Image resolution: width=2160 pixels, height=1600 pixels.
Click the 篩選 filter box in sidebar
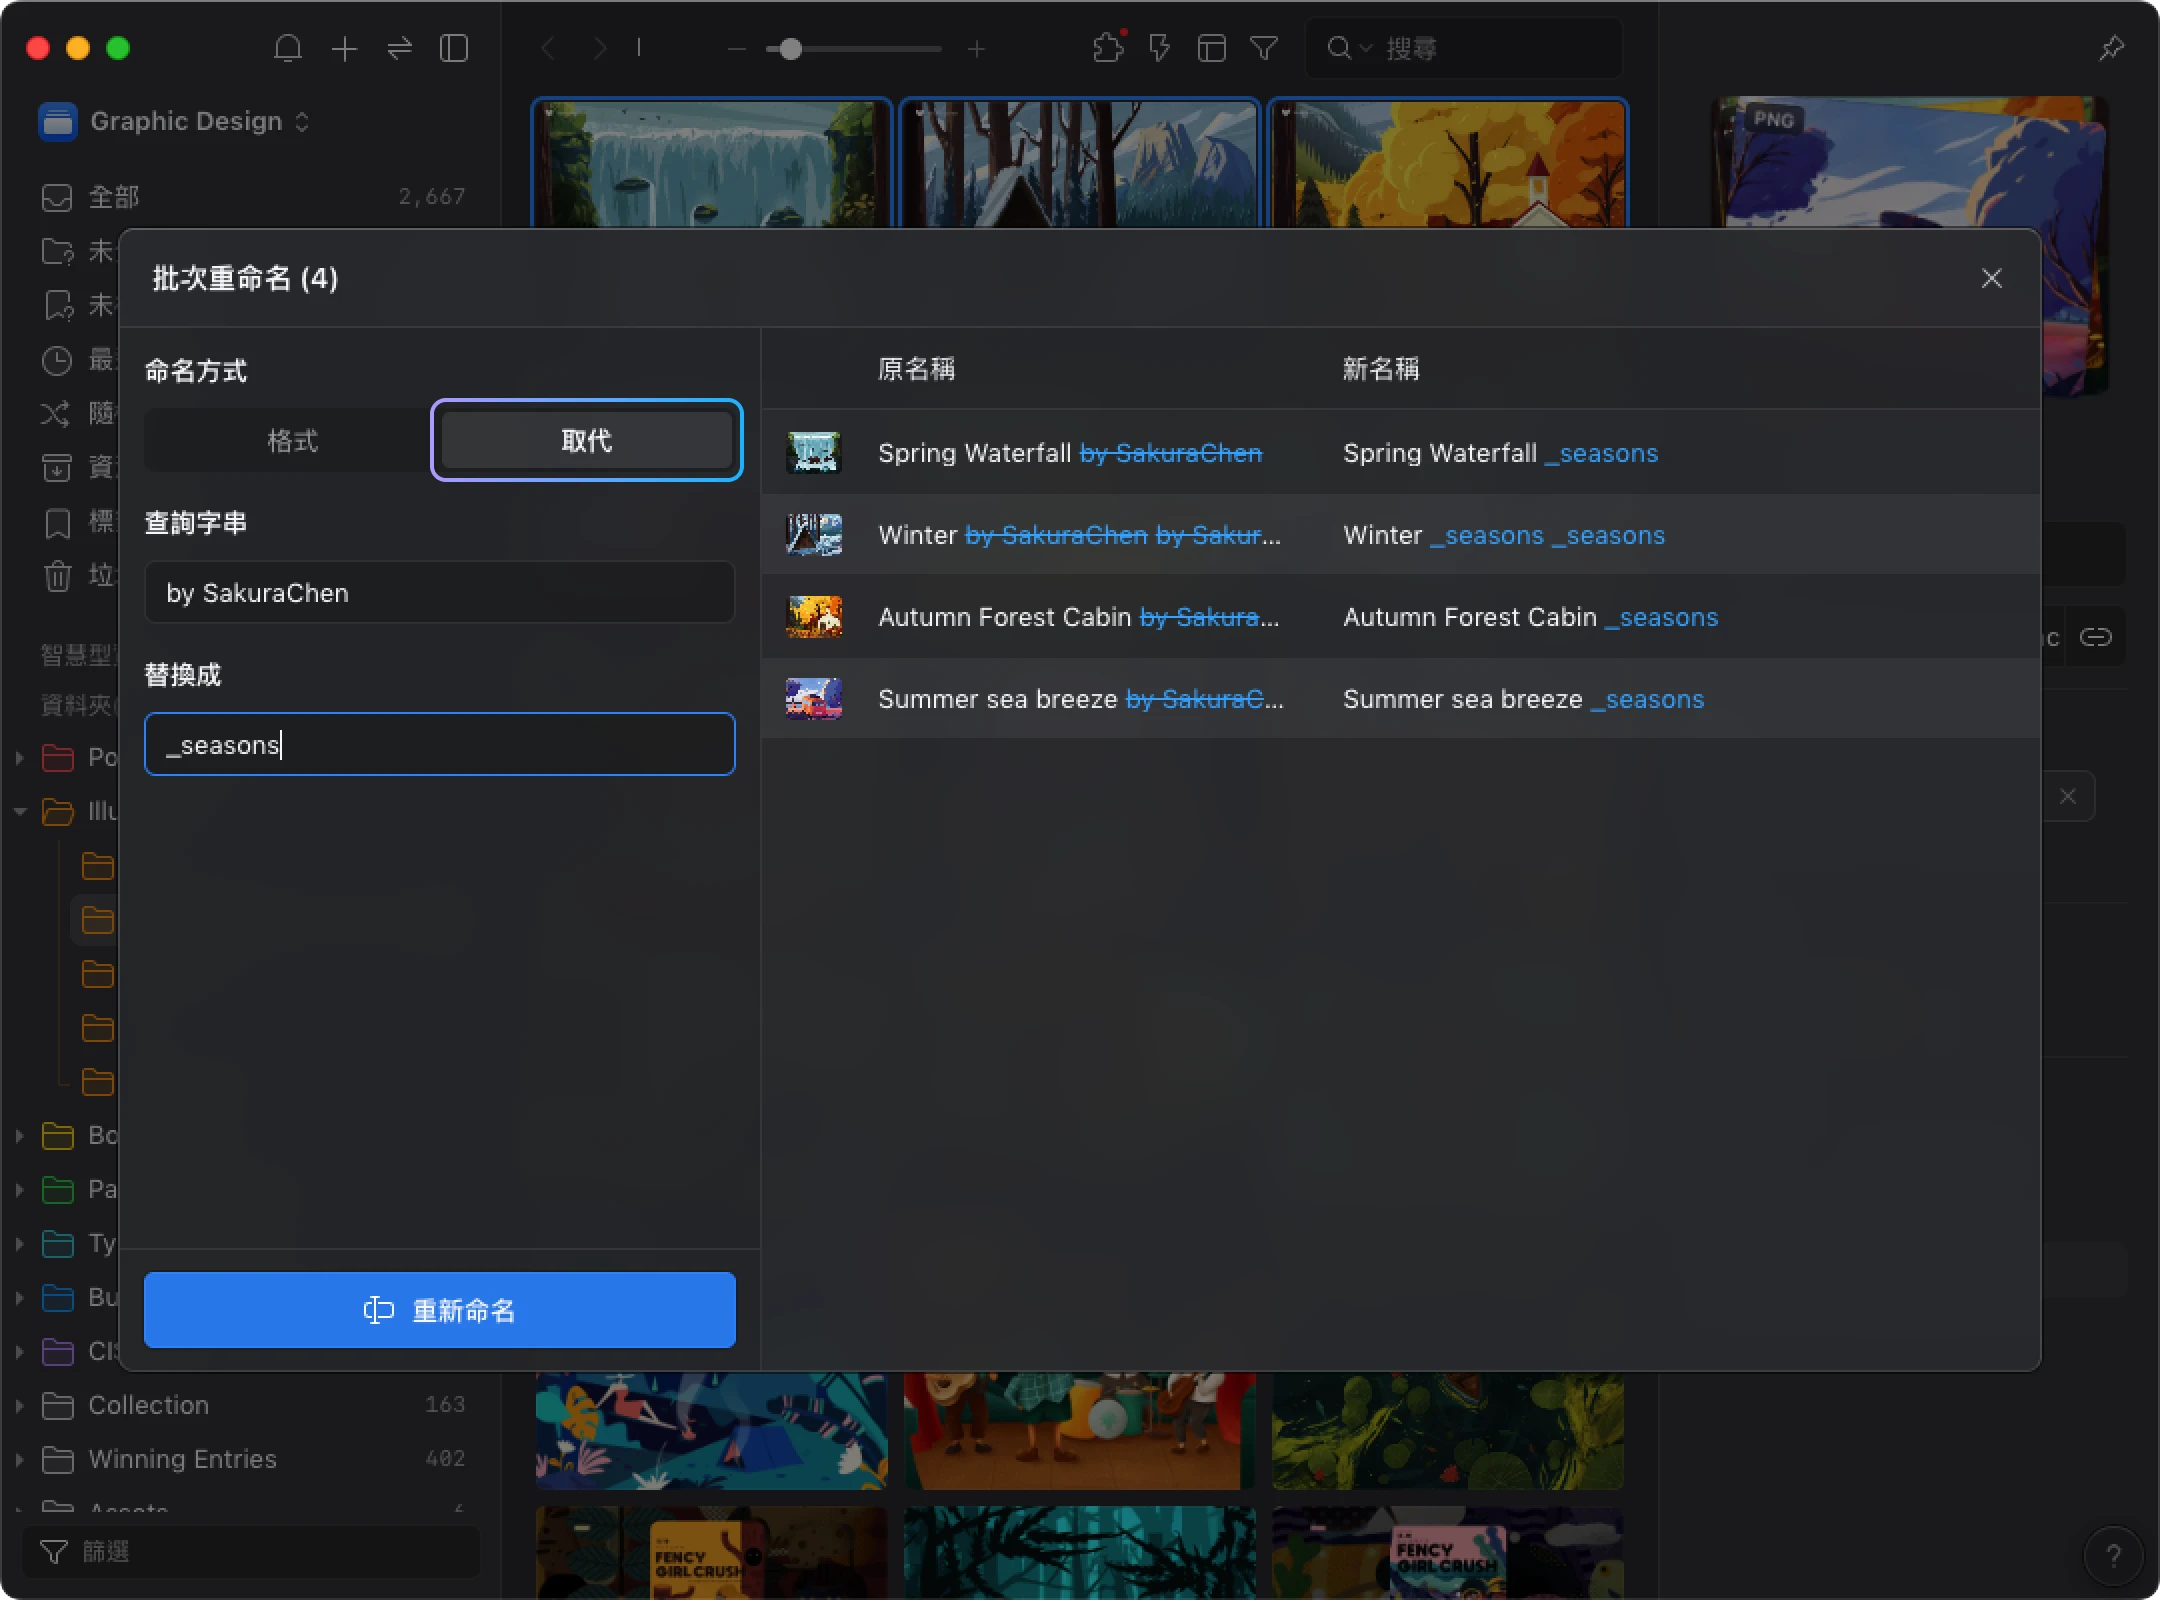click(250, 1552)
